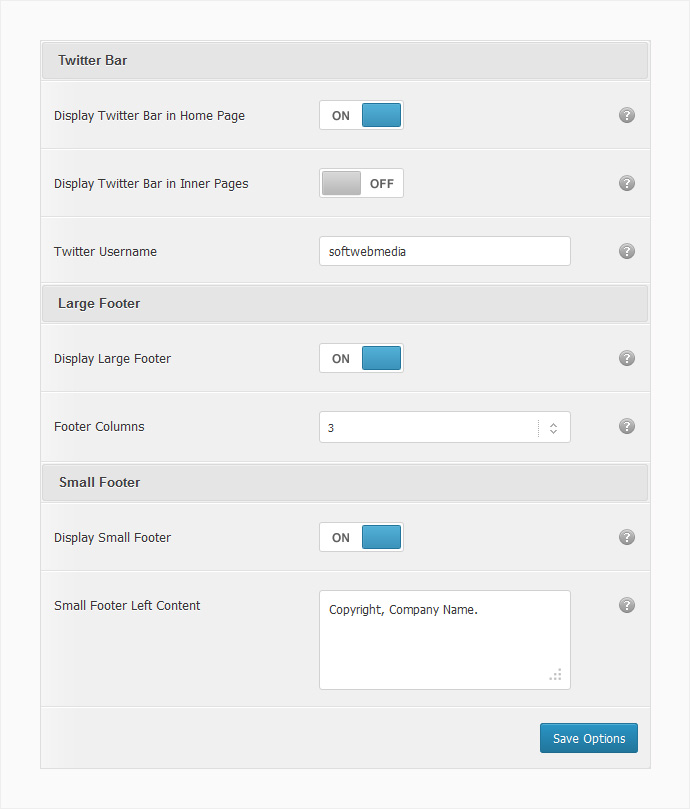Click the Footer Columns up-down arrows
This screenshot has height=809, width=690.
tap(553, 428)
